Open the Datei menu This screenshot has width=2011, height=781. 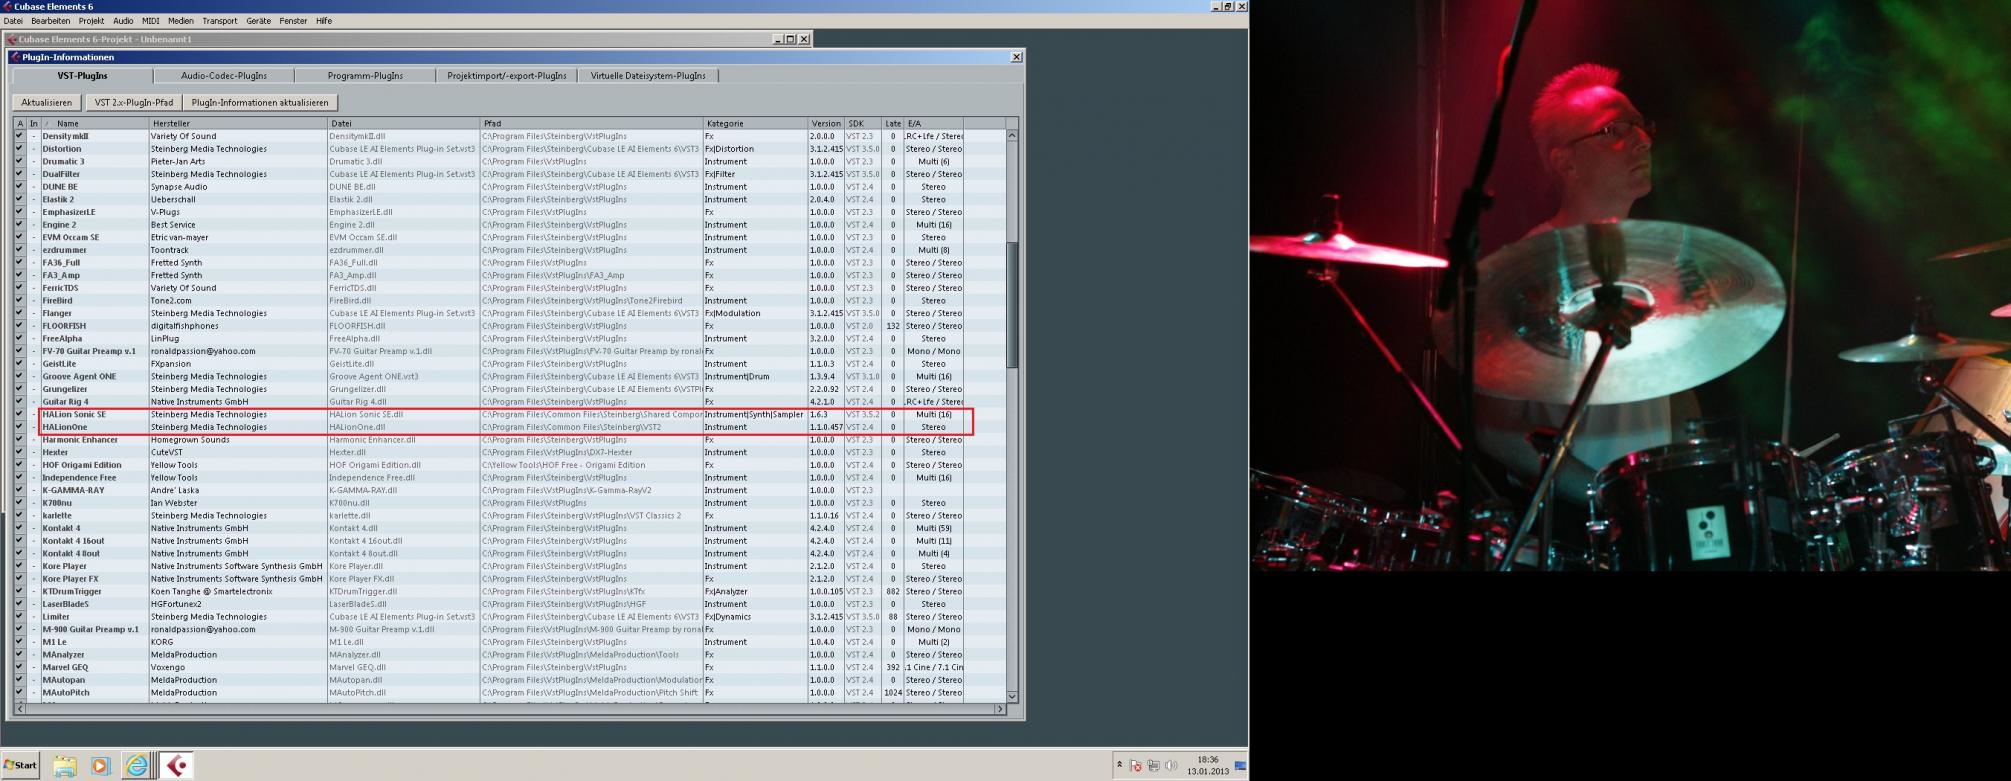pyautogui.click(x=13, y=21)
